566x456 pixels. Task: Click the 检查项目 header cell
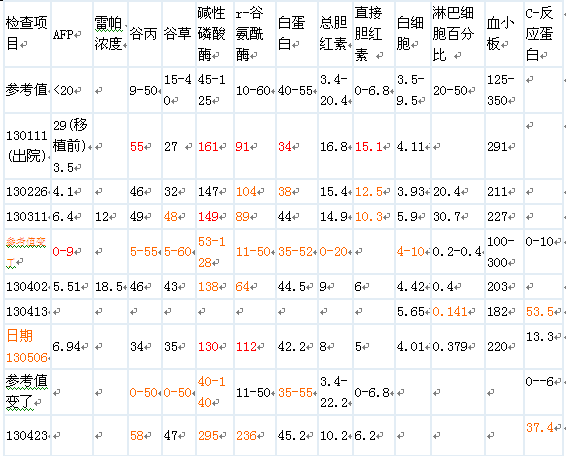tap(27, 34)
